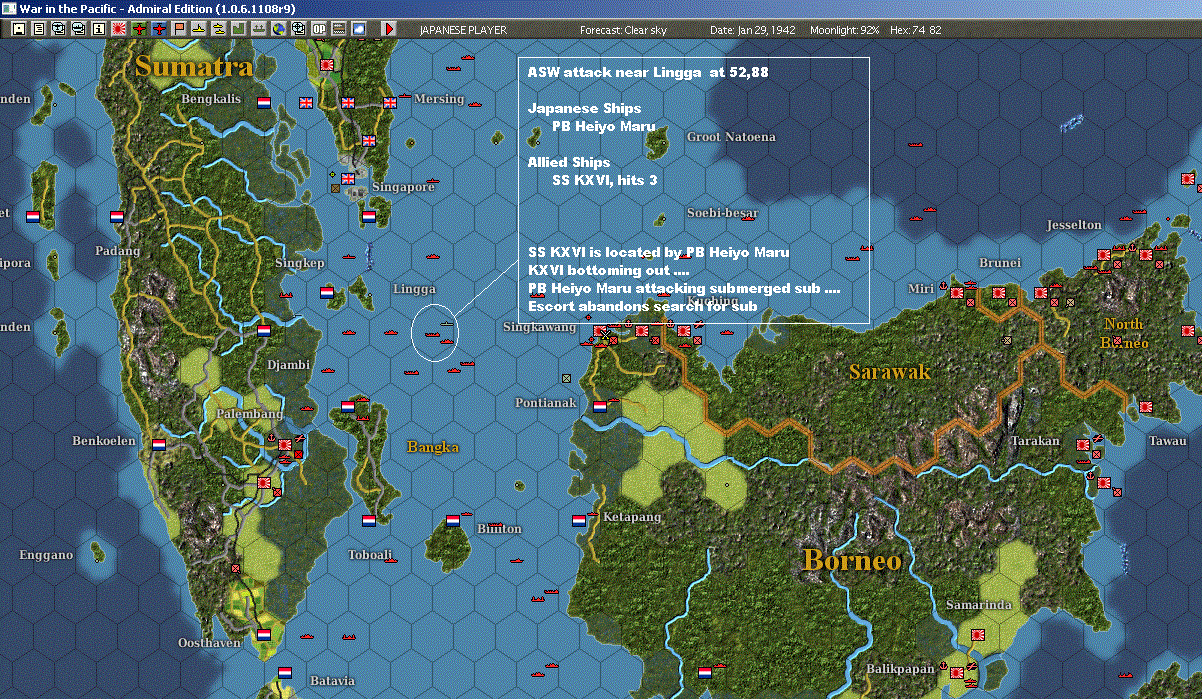
Task: Click the Balikpapan city label
Action: tap(902, 668)
